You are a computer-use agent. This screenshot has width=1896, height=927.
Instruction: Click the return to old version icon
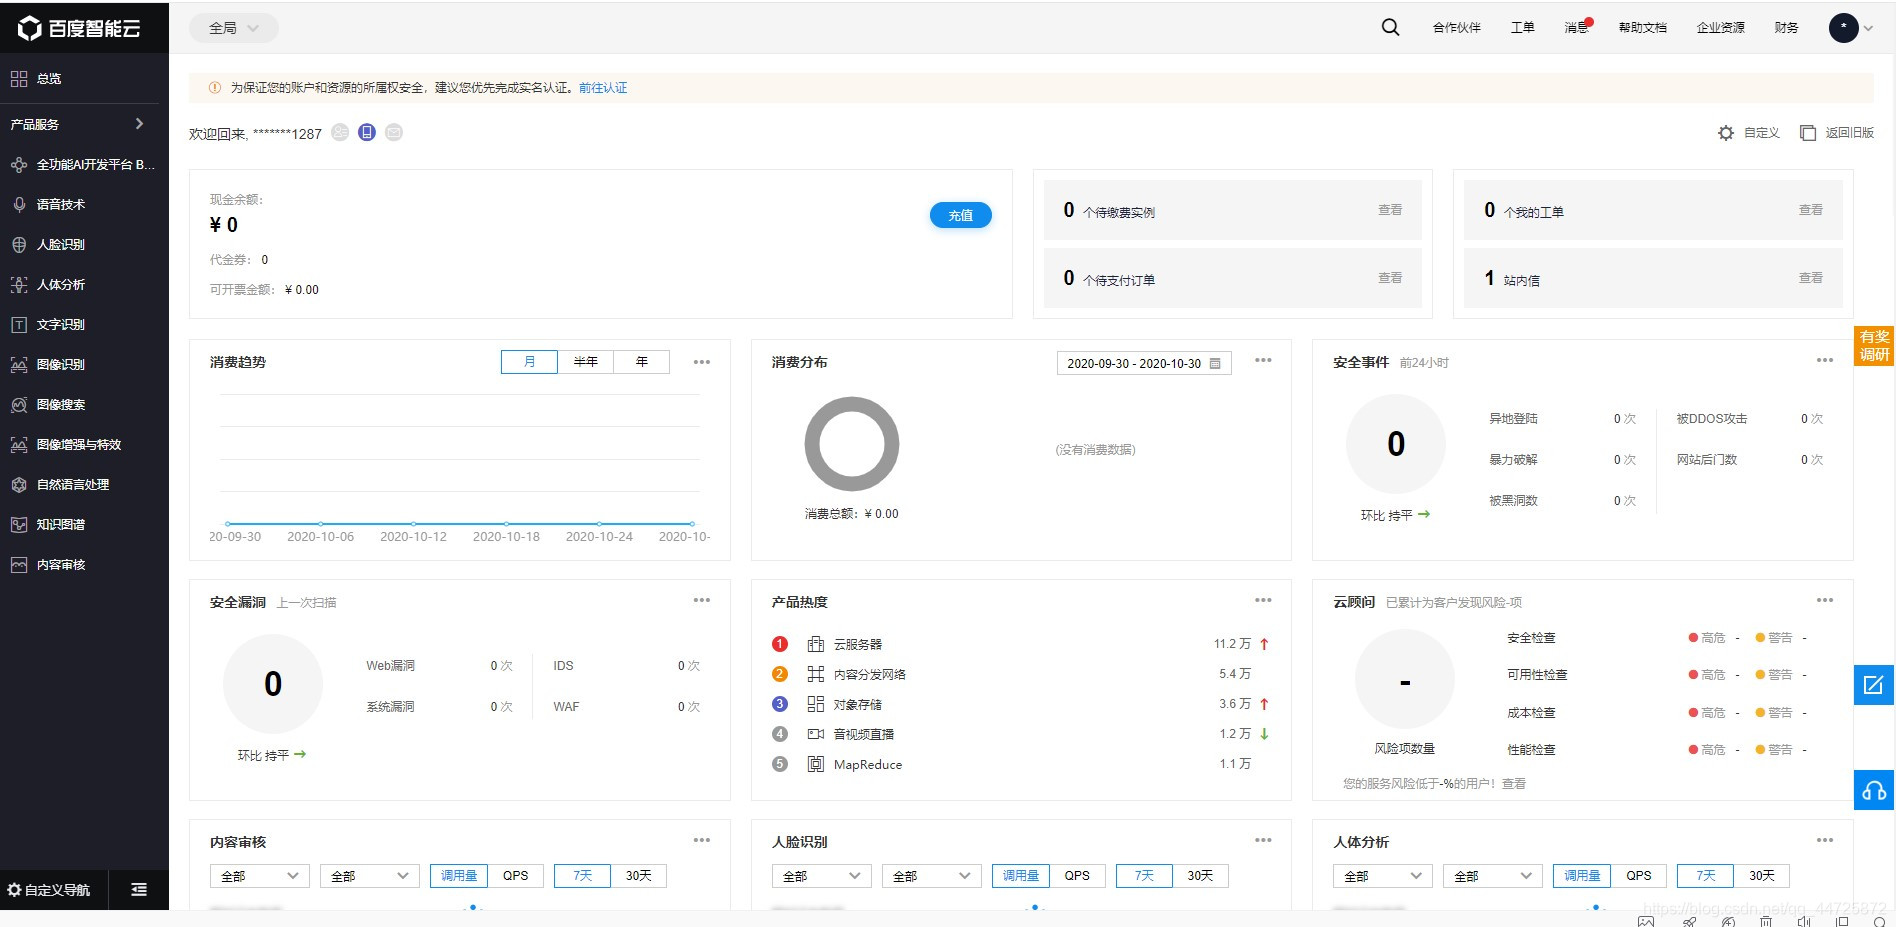1808,133
